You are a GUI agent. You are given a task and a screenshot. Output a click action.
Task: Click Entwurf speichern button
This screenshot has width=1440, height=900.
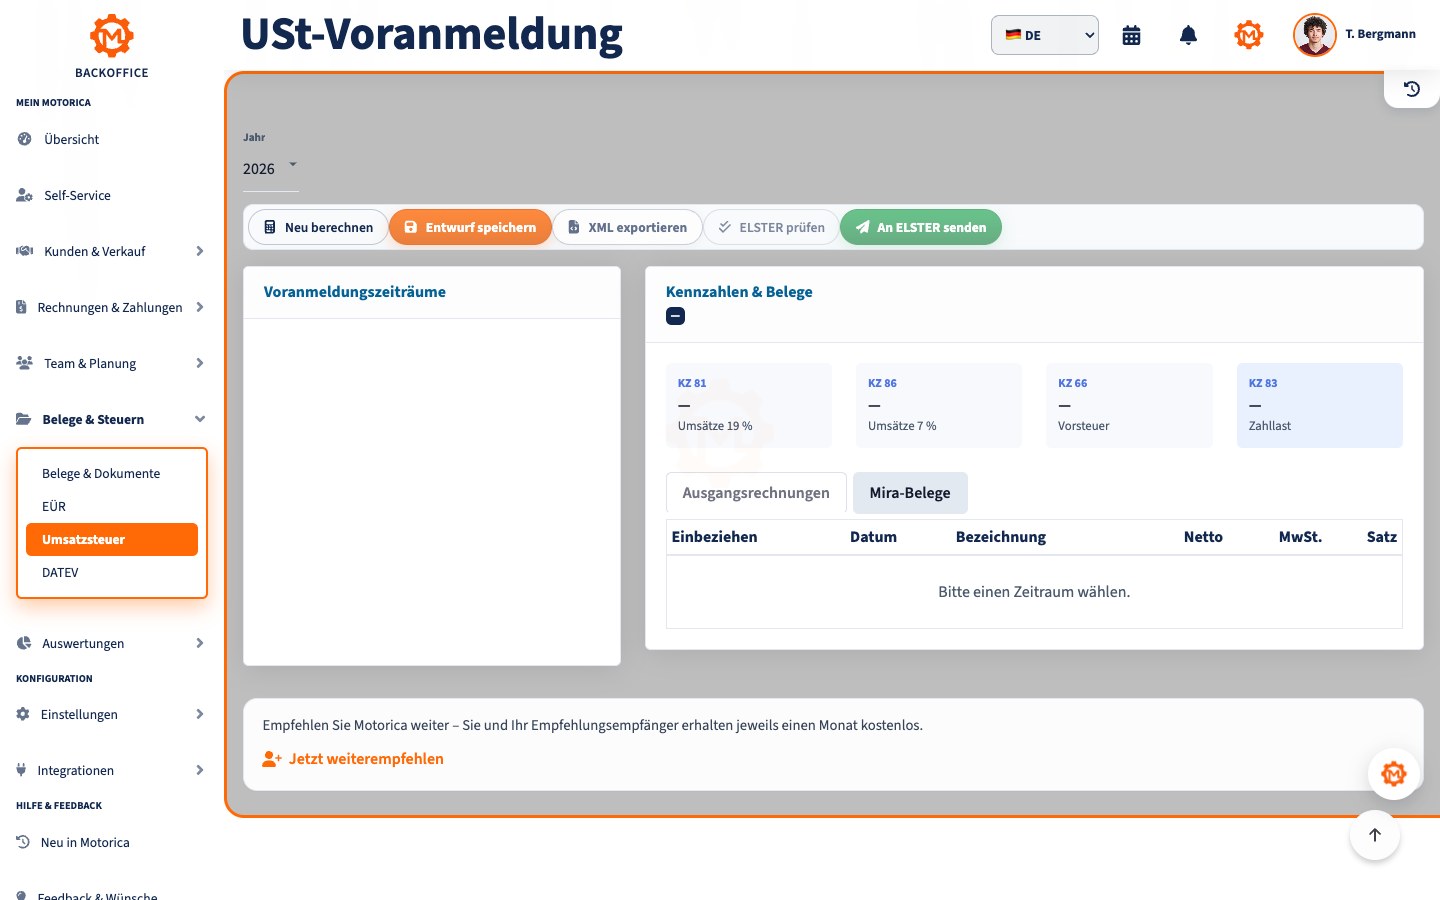(470, 227)
